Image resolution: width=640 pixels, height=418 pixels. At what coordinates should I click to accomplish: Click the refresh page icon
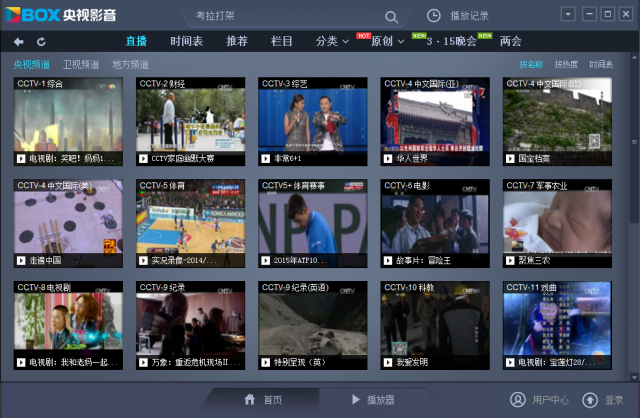(41, 42)
